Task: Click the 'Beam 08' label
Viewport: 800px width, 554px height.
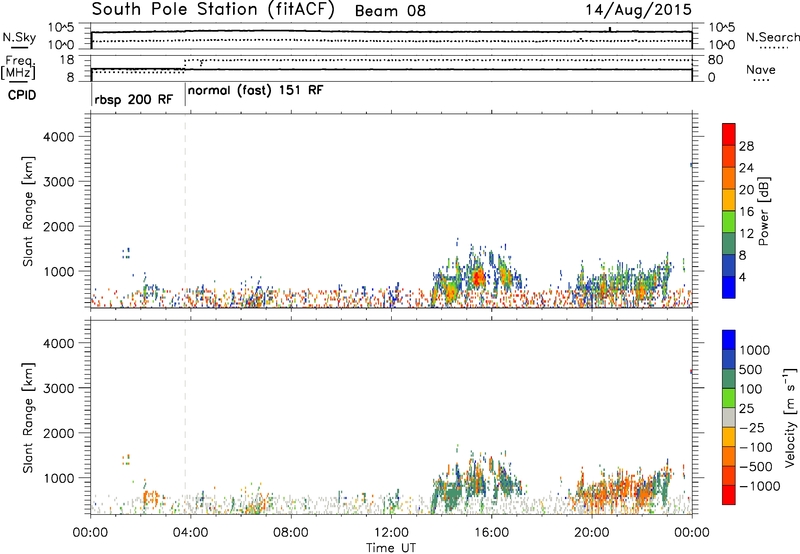Action: (x=390, y=11)
